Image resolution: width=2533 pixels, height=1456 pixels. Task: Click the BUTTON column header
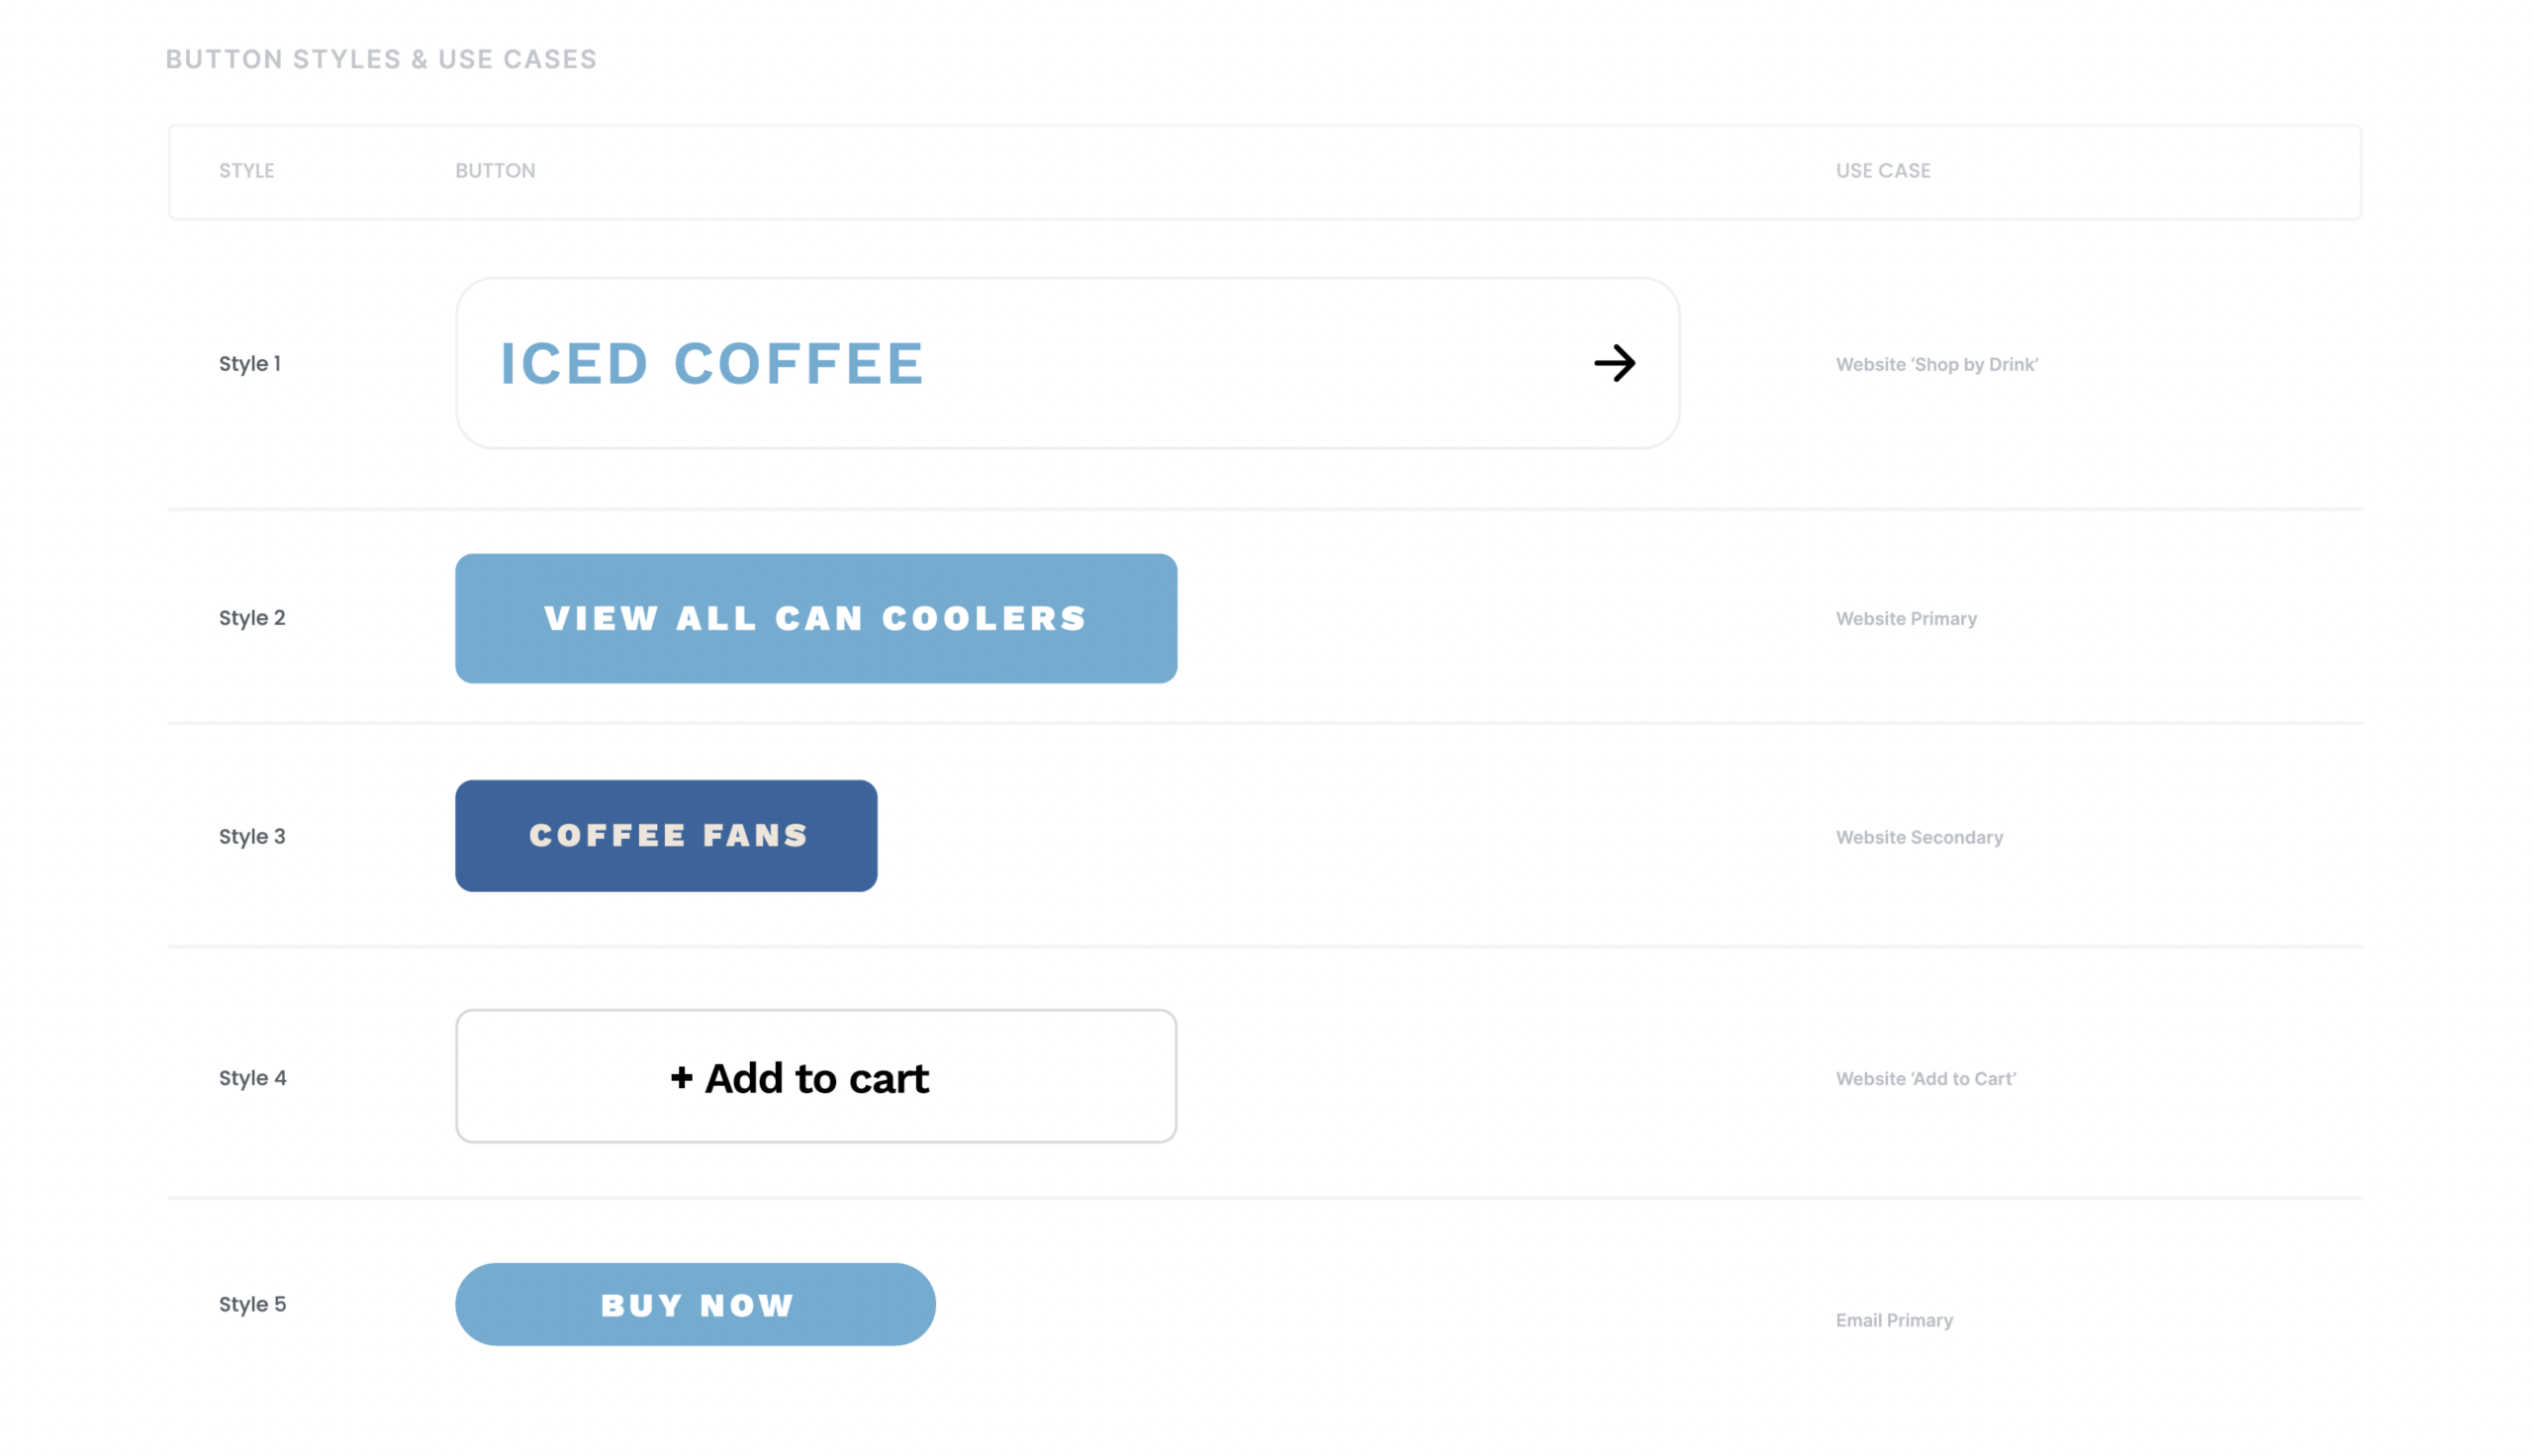[495, 171]
